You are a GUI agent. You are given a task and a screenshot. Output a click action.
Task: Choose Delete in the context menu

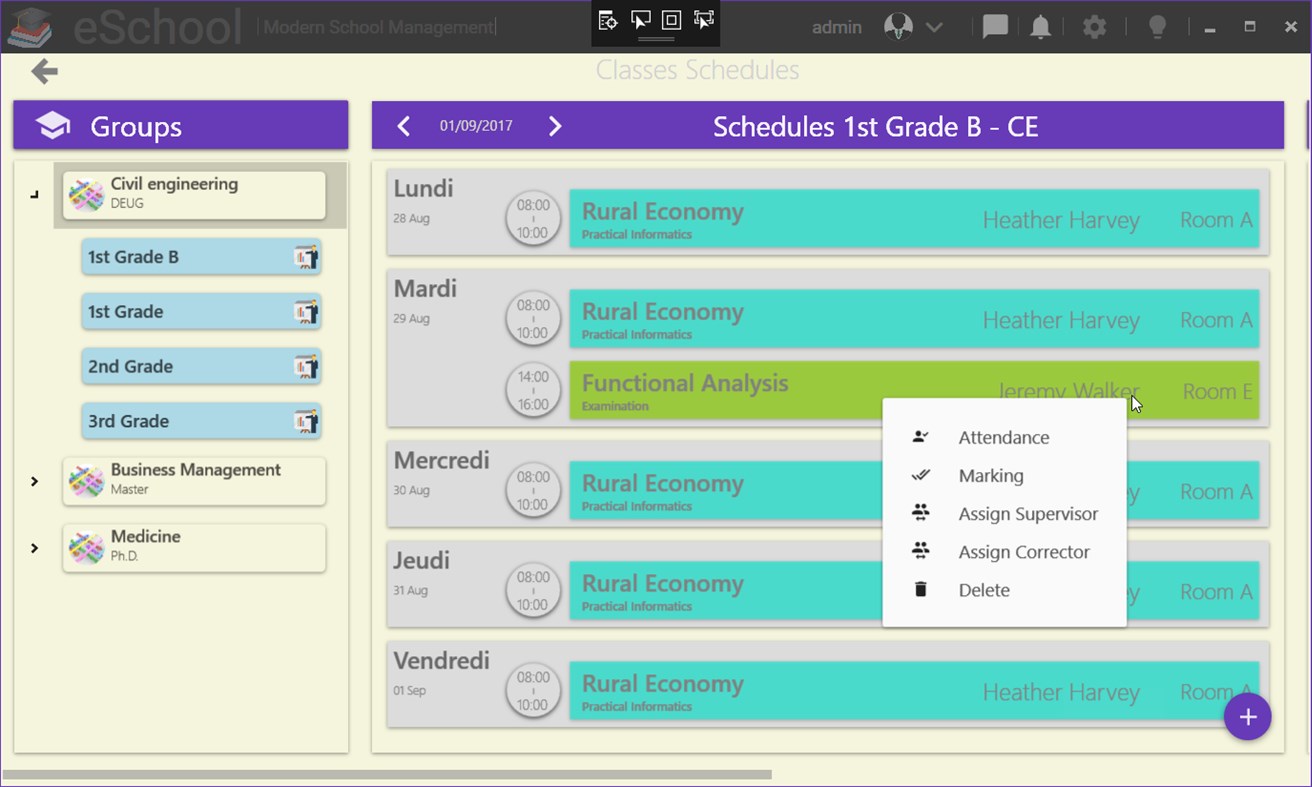point(983,590)
